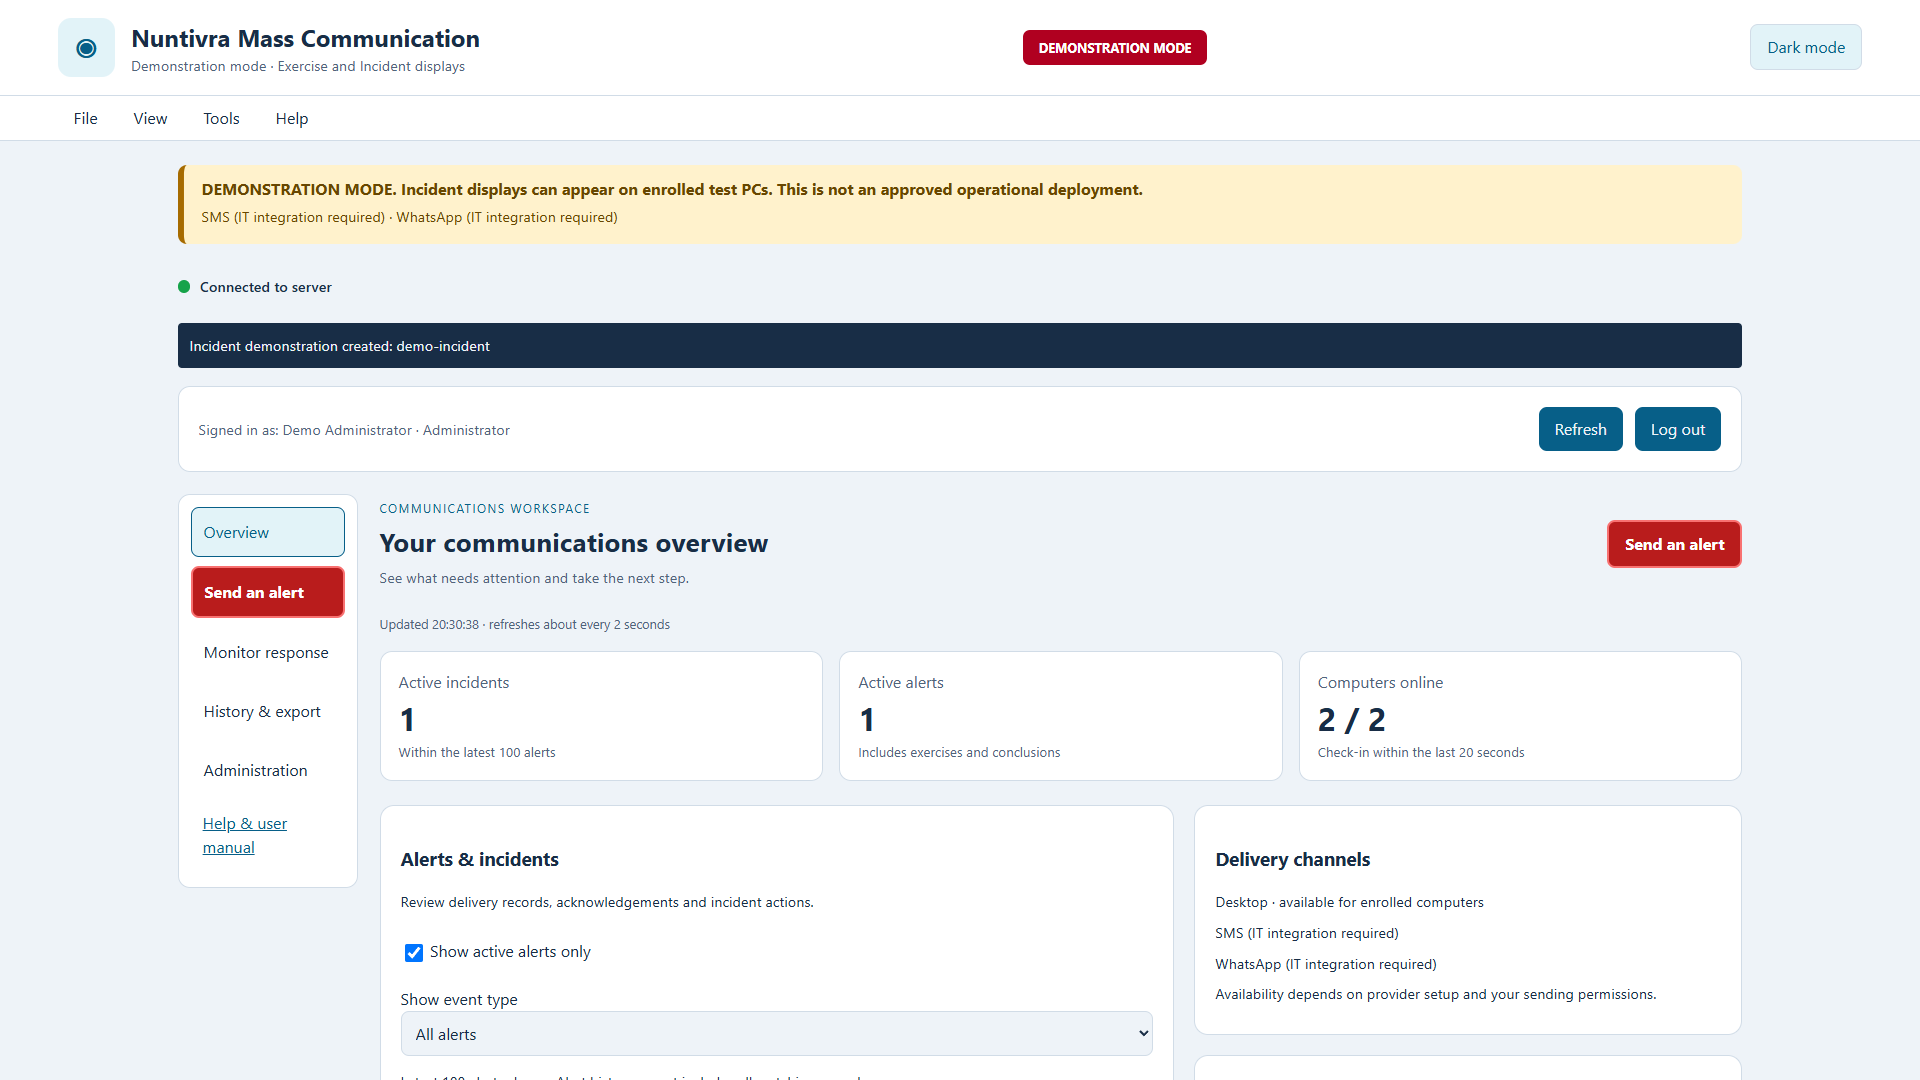Viewport: 1920px width, 1080px height.
Task: Open the Show event type dropdown
Action: (776, 1034)
